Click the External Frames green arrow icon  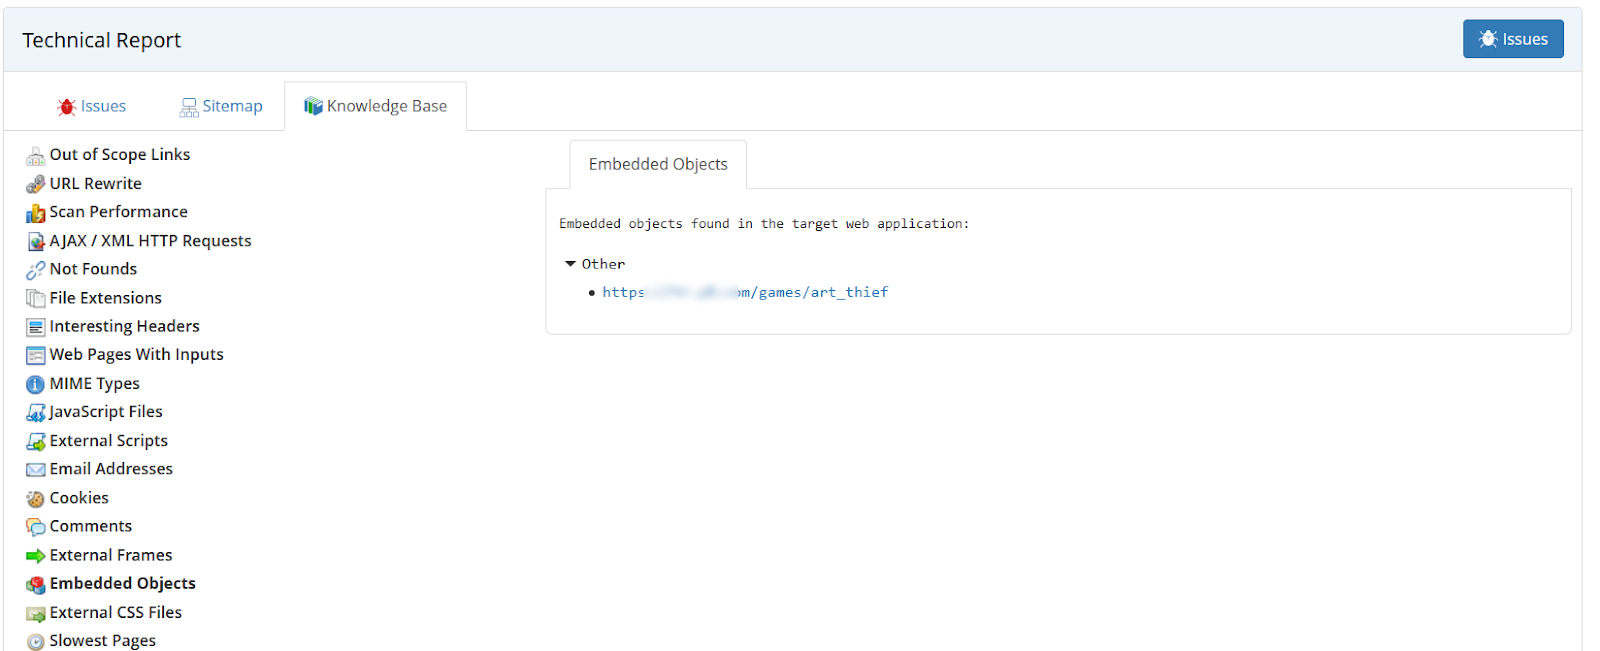(x=35, y=556)
